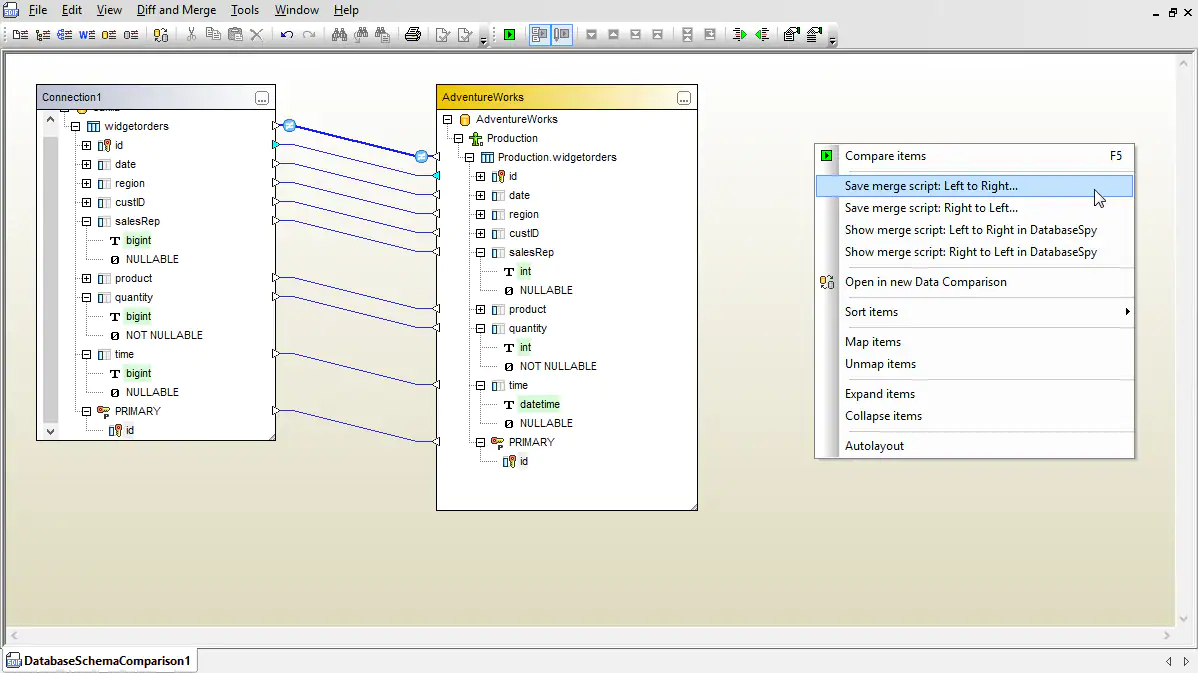The image size is (1198, 673).
Task: Click the ellipsis button on Connection1 panel
Action: pyautogui.click(x=262, y=98)
